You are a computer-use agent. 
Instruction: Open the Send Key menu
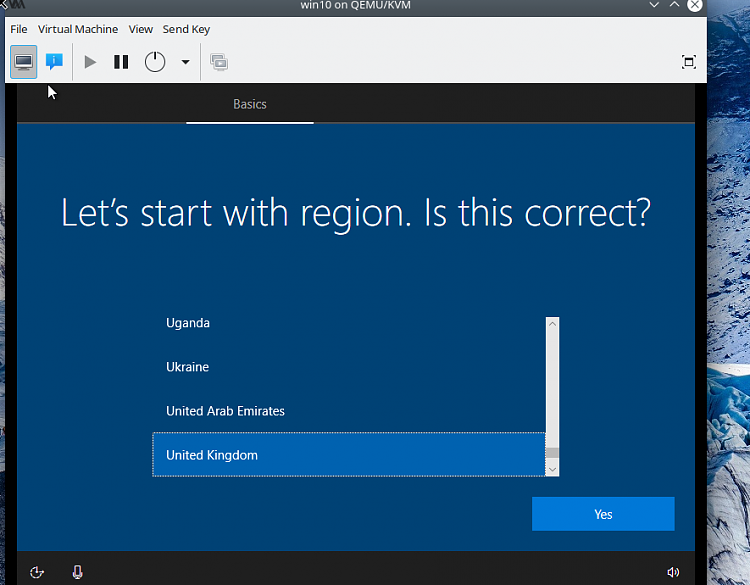pos(186,29)
